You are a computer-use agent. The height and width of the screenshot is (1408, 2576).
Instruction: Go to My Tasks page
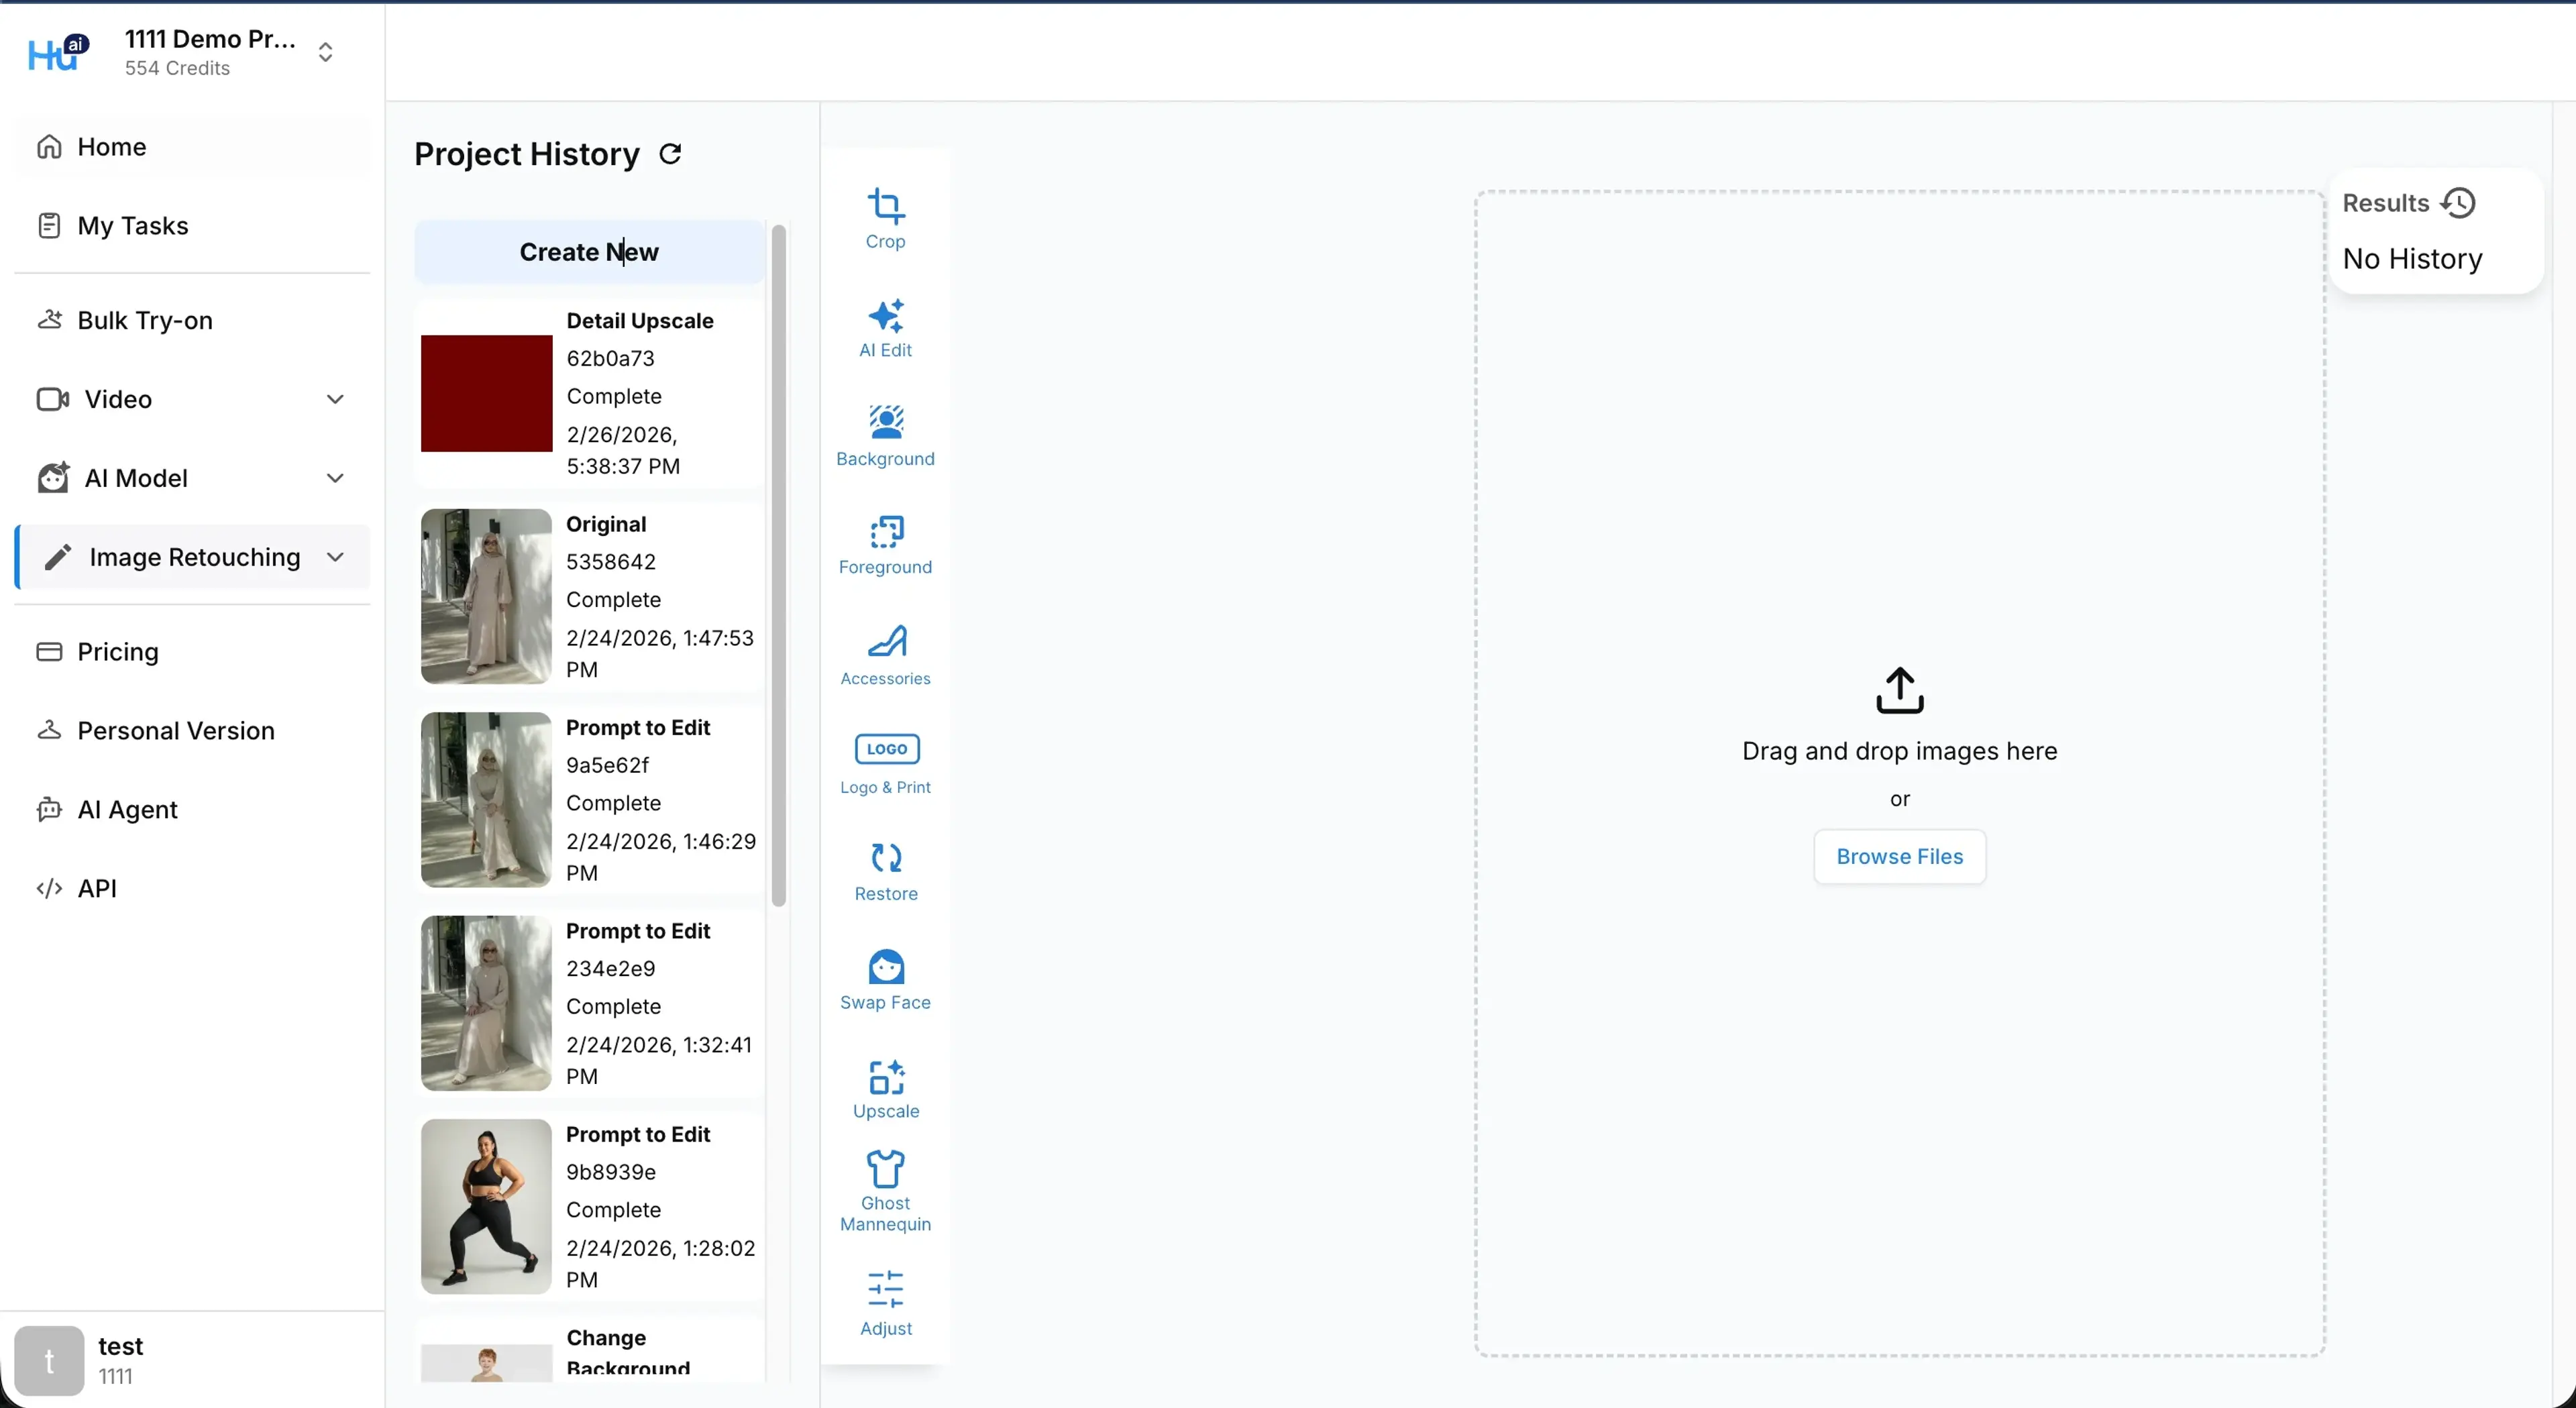tap(132, 226)
